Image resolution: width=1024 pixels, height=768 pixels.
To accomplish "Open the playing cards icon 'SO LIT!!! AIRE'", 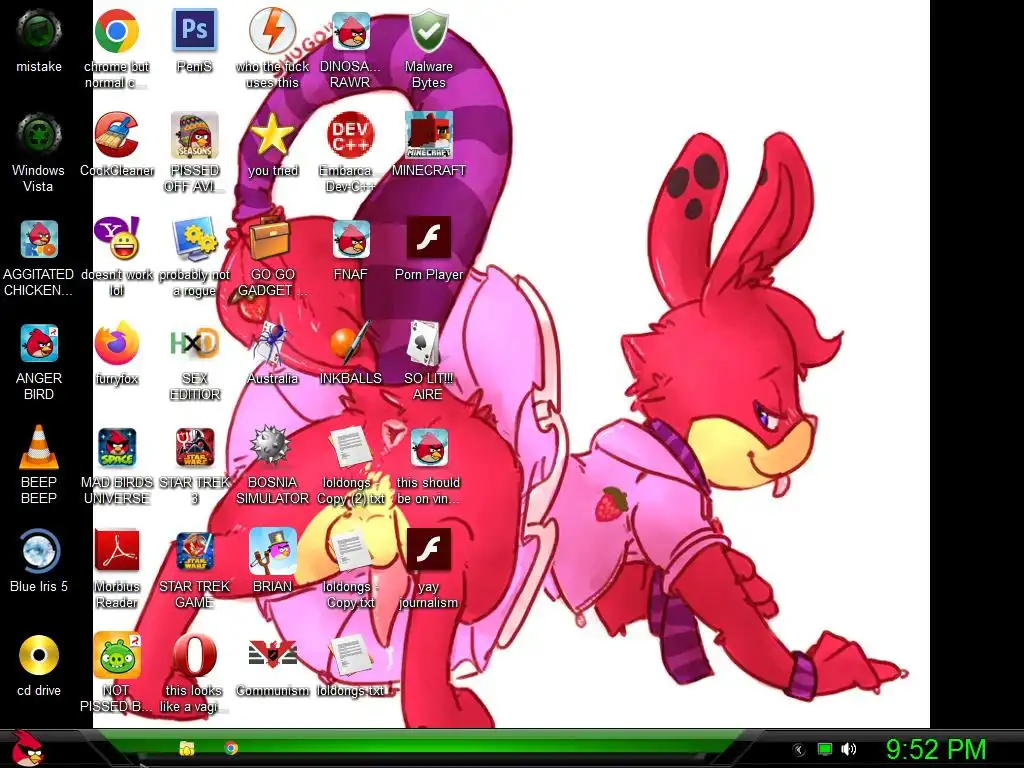I will 424,342.
